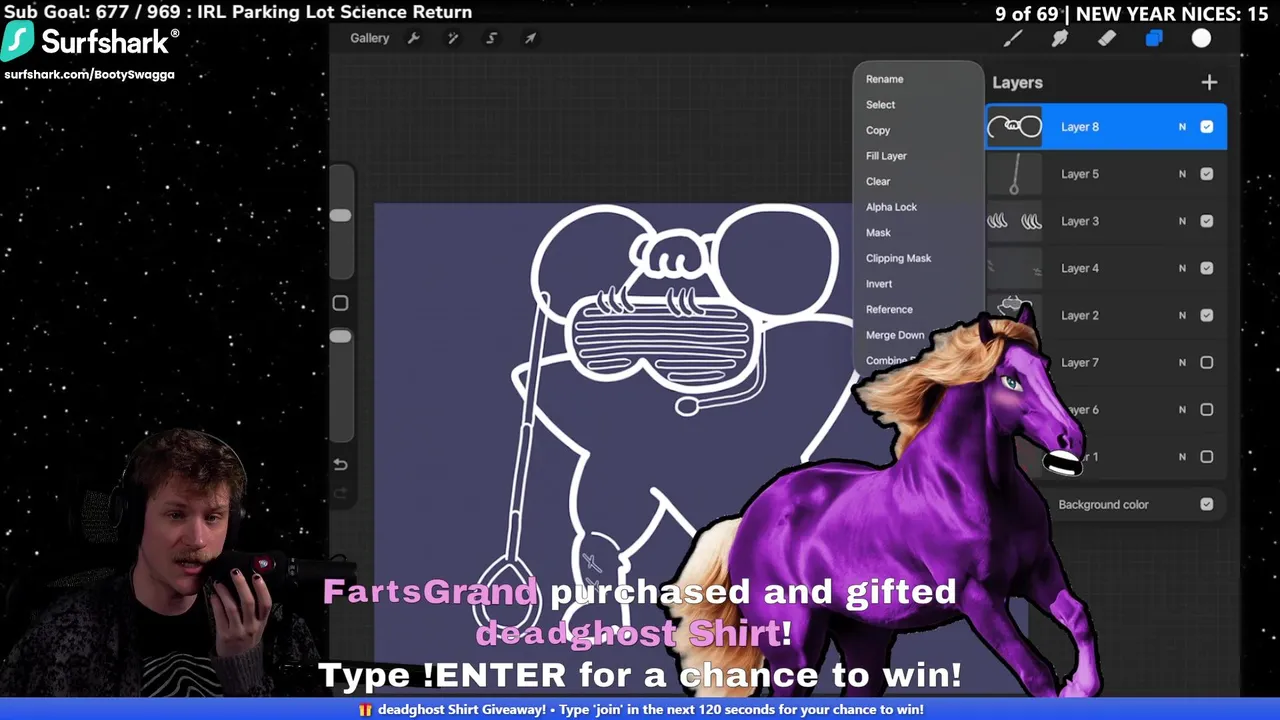Choose Invert from layer menu
Screen dimensions: 1280x720
(x=879, y=284)
